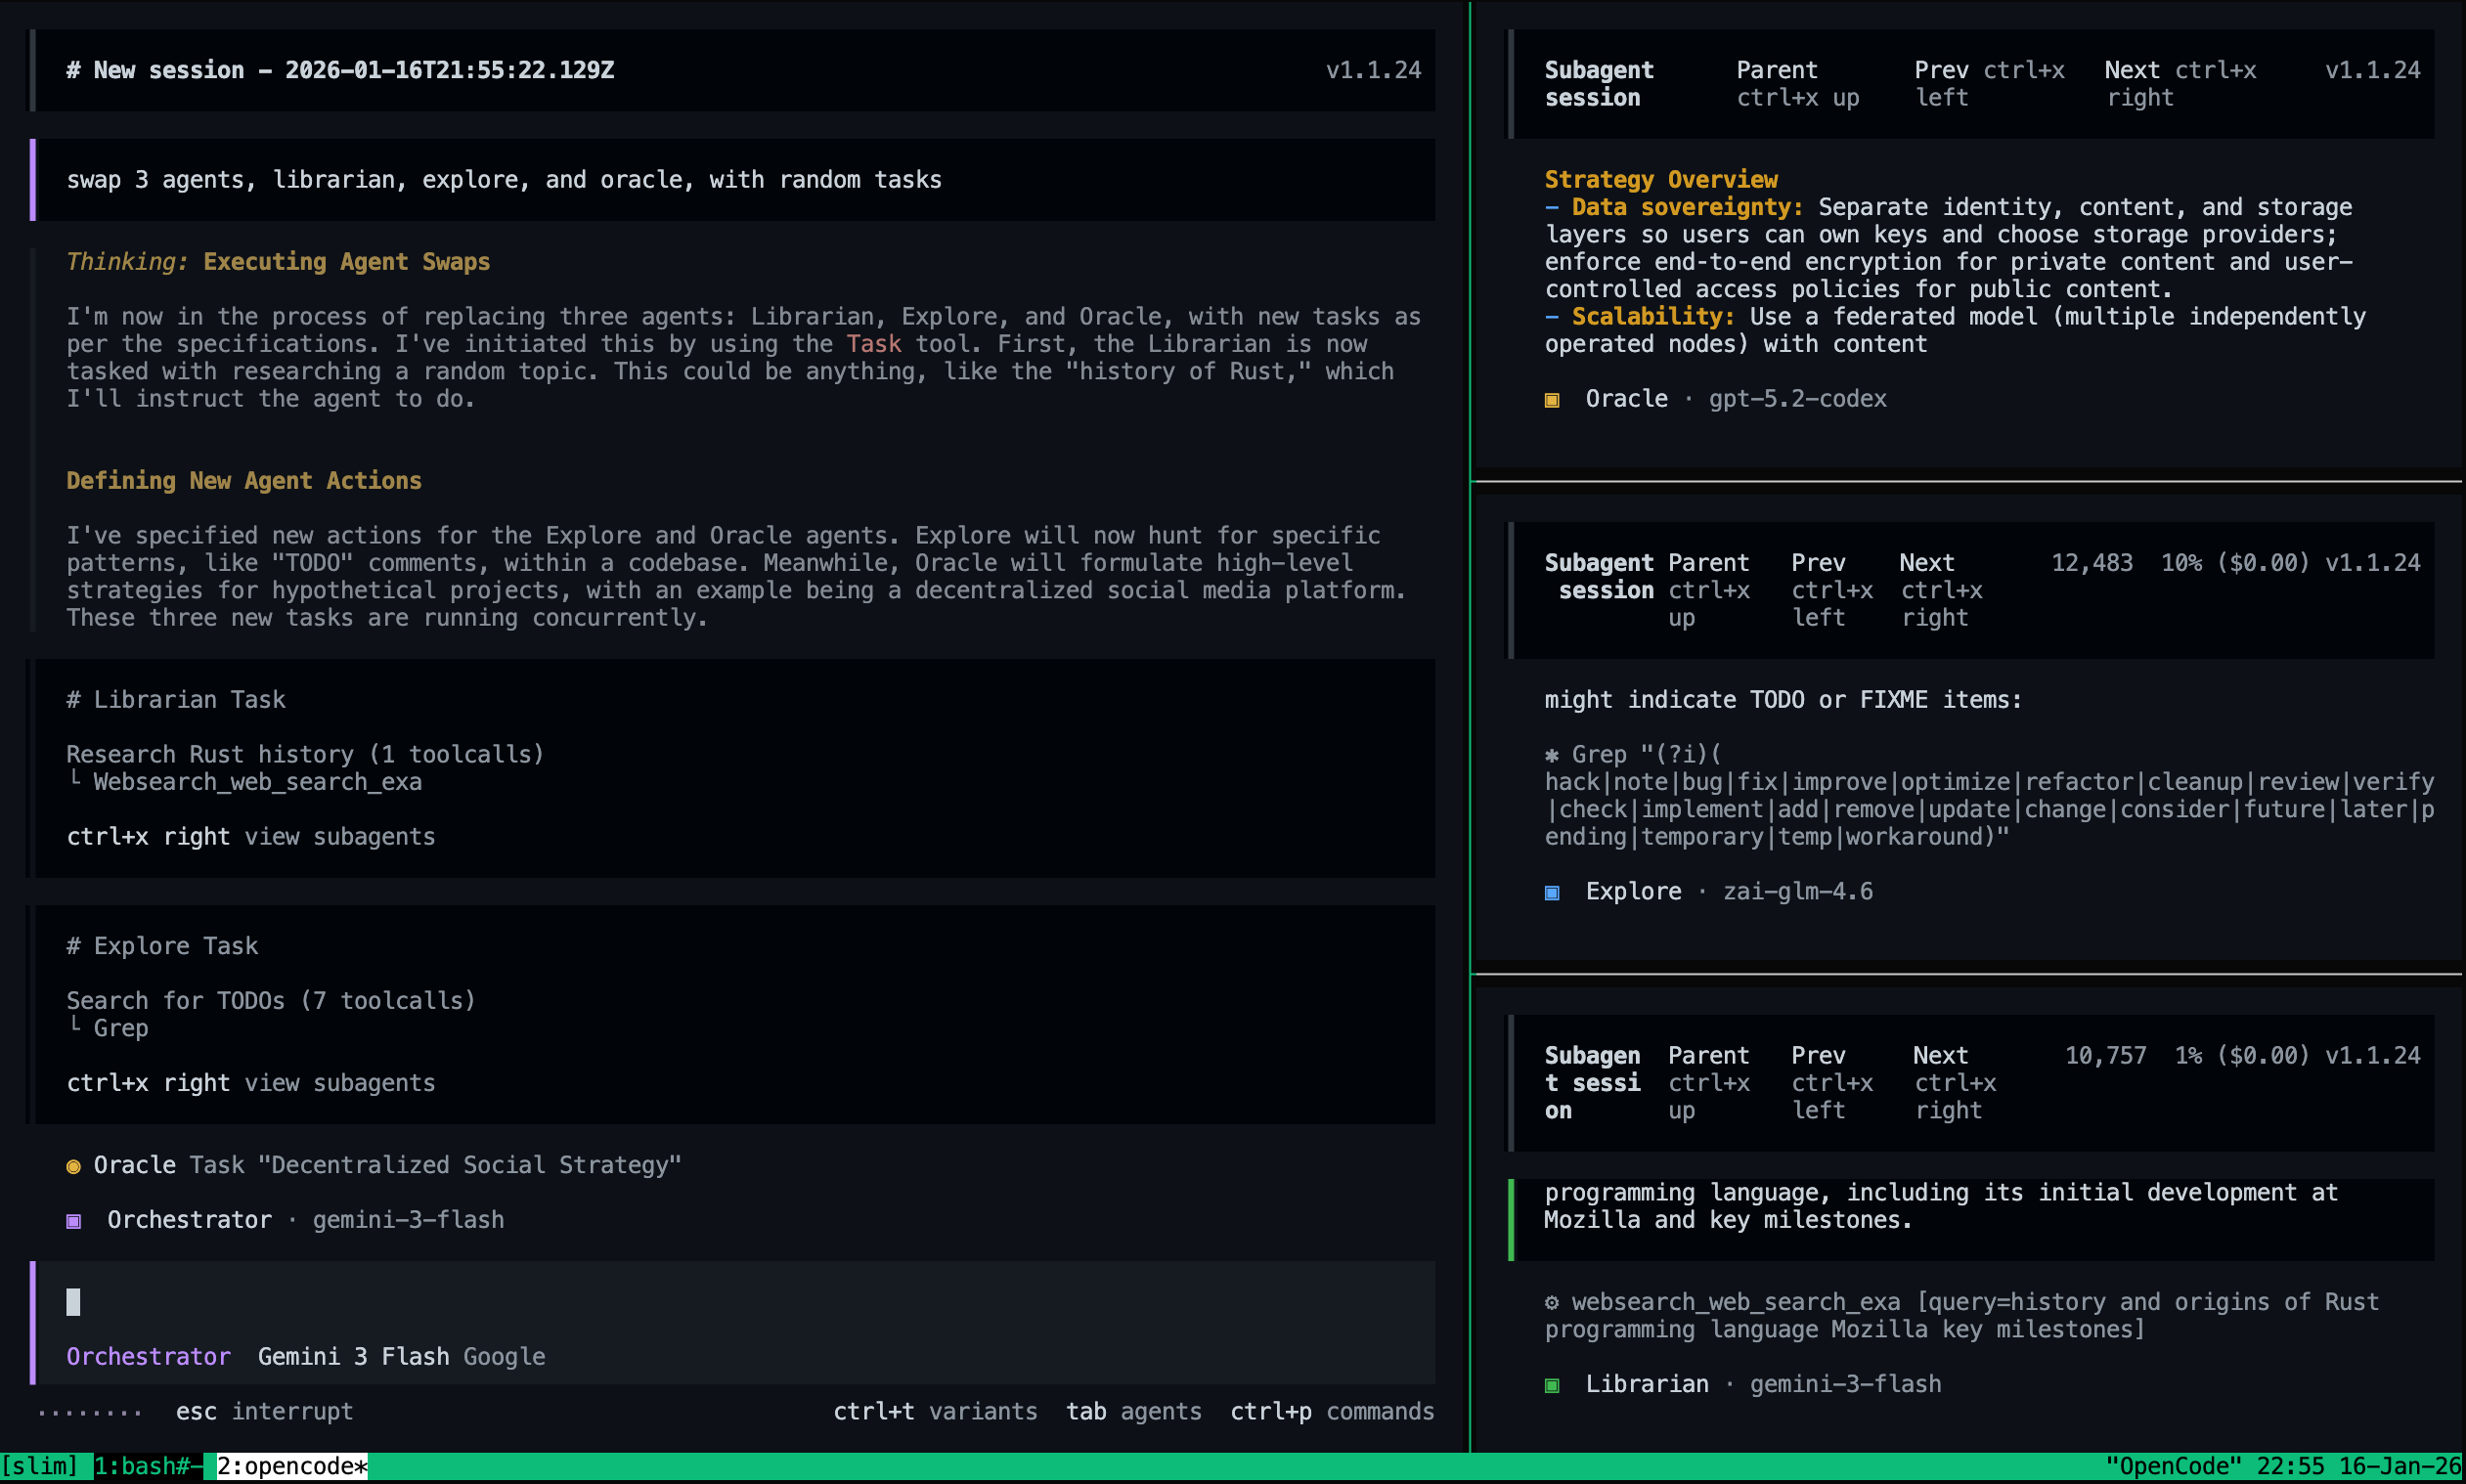Select the 2:opencode tmux window tab
The image size is (2466, 1484).
292,1466
